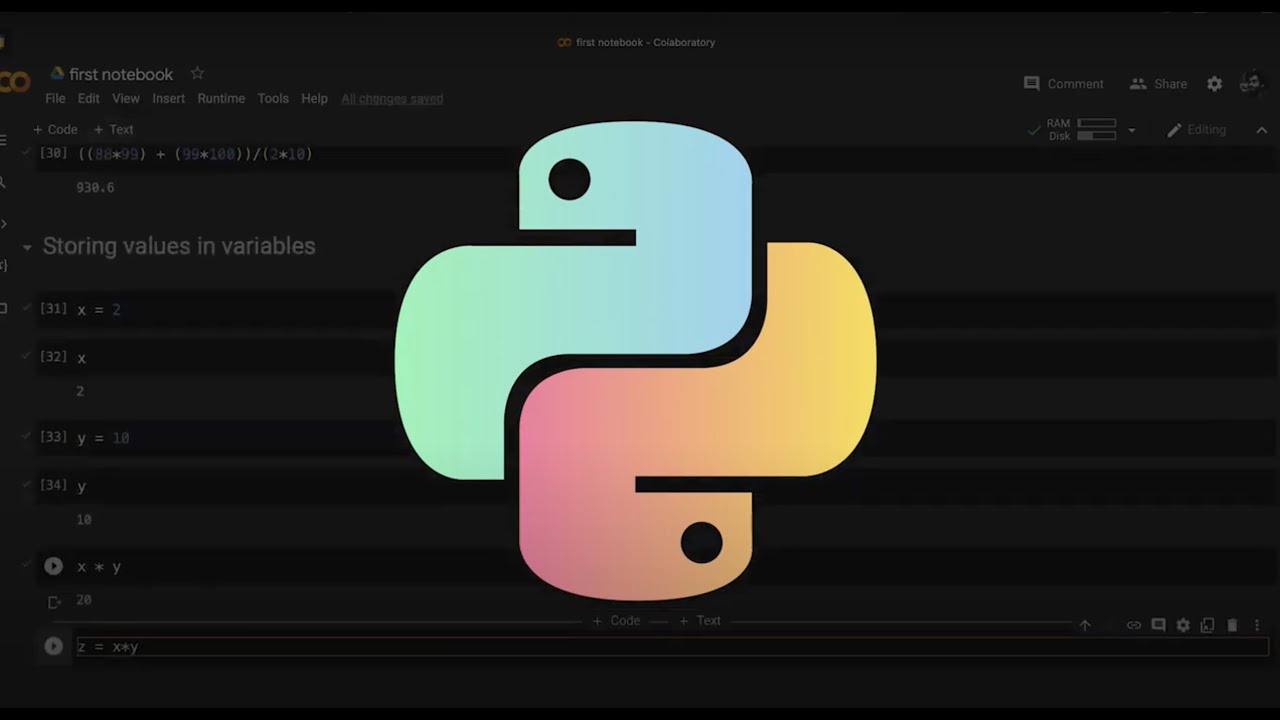
Task: Run the z = x*y cell
Action: click(54, 646)
